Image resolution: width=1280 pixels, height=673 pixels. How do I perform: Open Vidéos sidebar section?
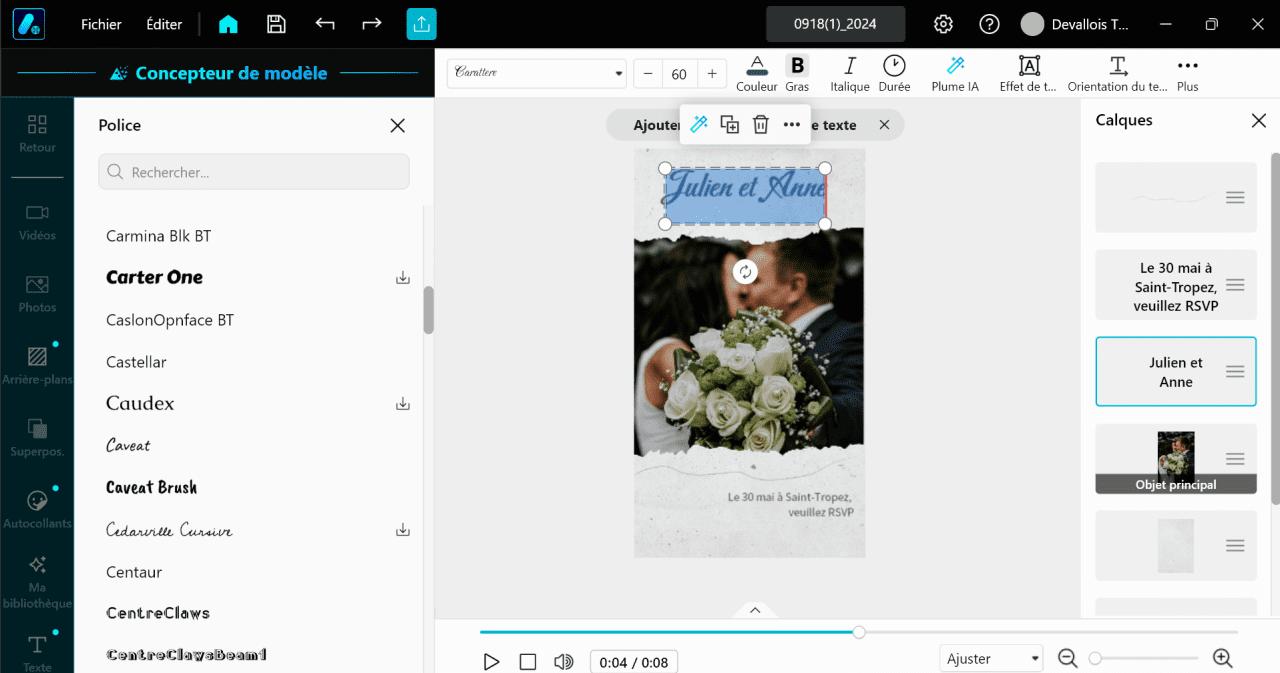37,222
